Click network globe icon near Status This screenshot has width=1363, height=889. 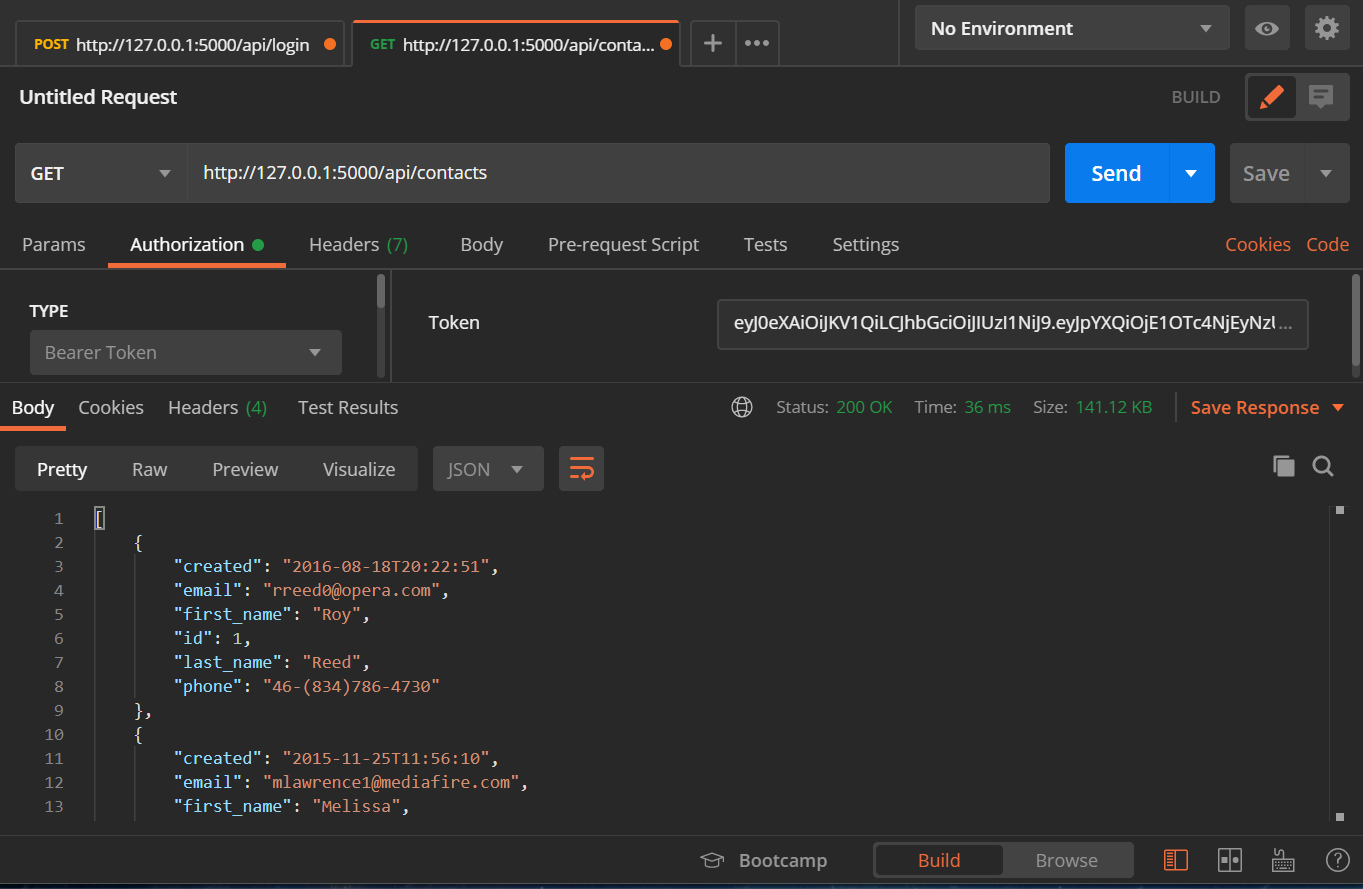[x=742, y=407]
